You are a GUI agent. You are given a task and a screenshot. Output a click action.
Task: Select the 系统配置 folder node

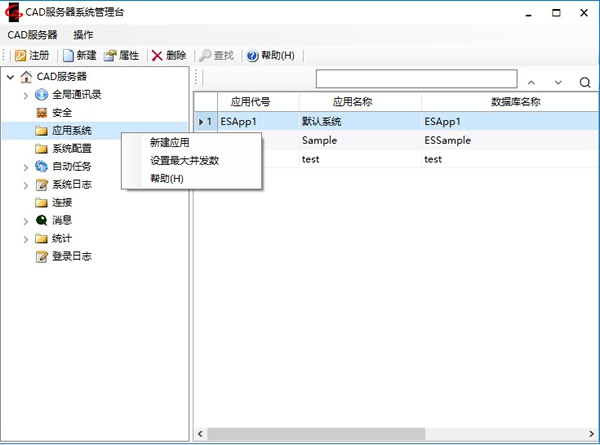(x=71, y=148)
